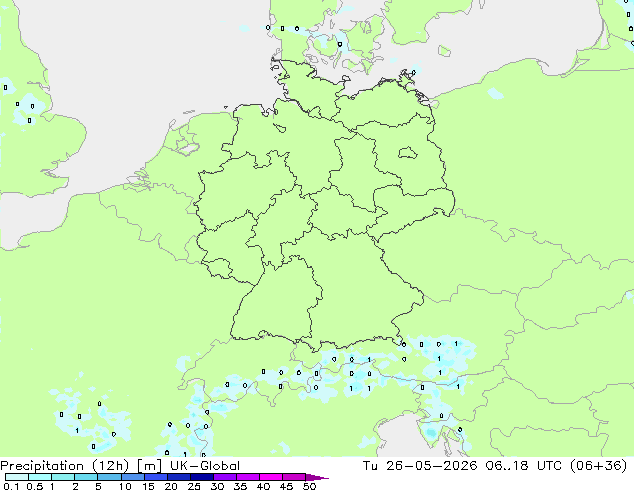Click the 20–25 dark blue legend swatch

tap(178, 477)
